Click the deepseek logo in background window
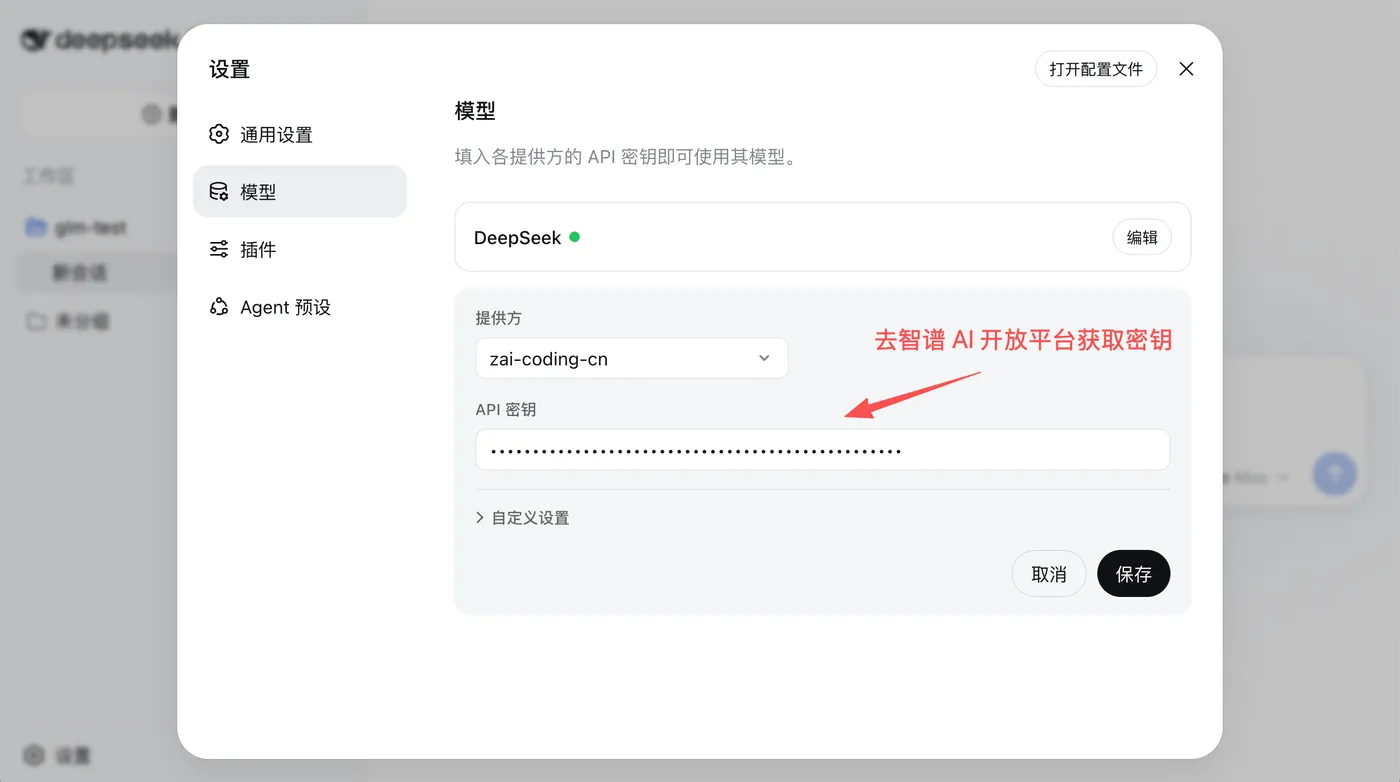This screenshot has height=782, width=1400. pyautogui.click(x=100, y=40)
